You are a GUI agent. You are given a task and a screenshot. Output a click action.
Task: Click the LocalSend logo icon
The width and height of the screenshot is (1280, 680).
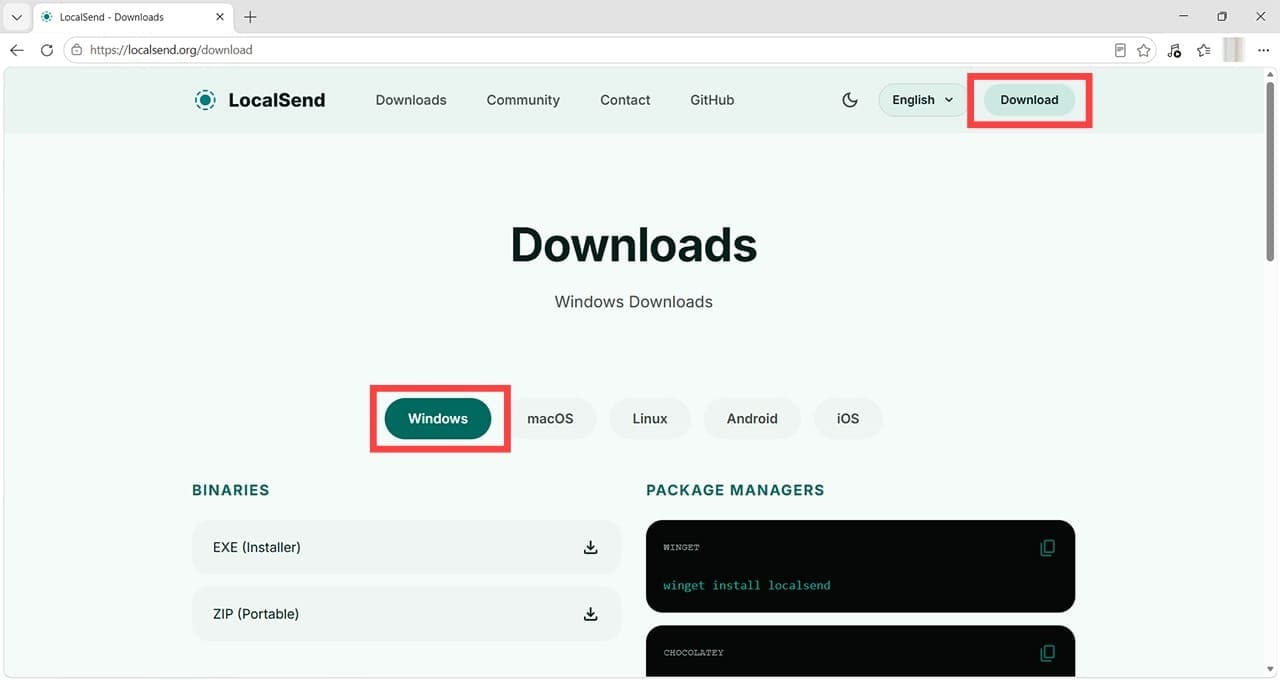coord(205,100)
